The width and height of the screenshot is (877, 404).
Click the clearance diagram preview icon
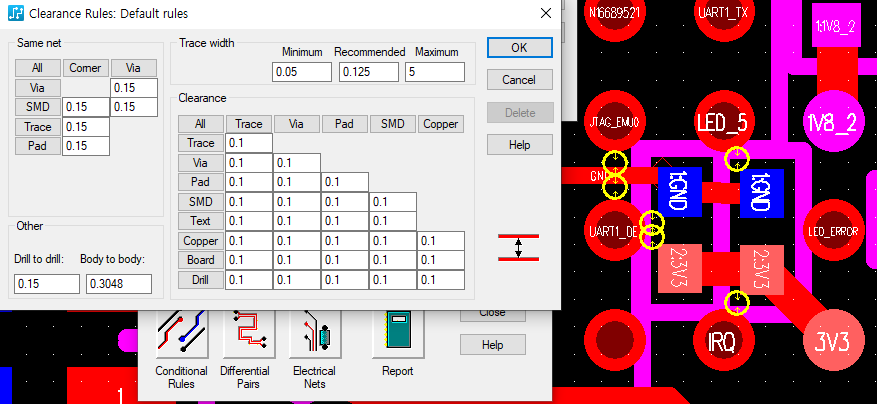click(518, 247)
